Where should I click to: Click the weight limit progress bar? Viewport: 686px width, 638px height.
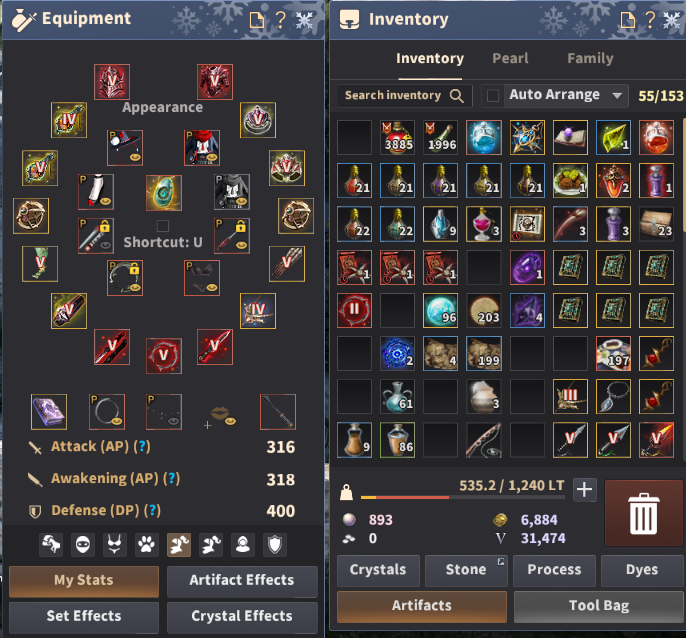(x=463, y=498)
